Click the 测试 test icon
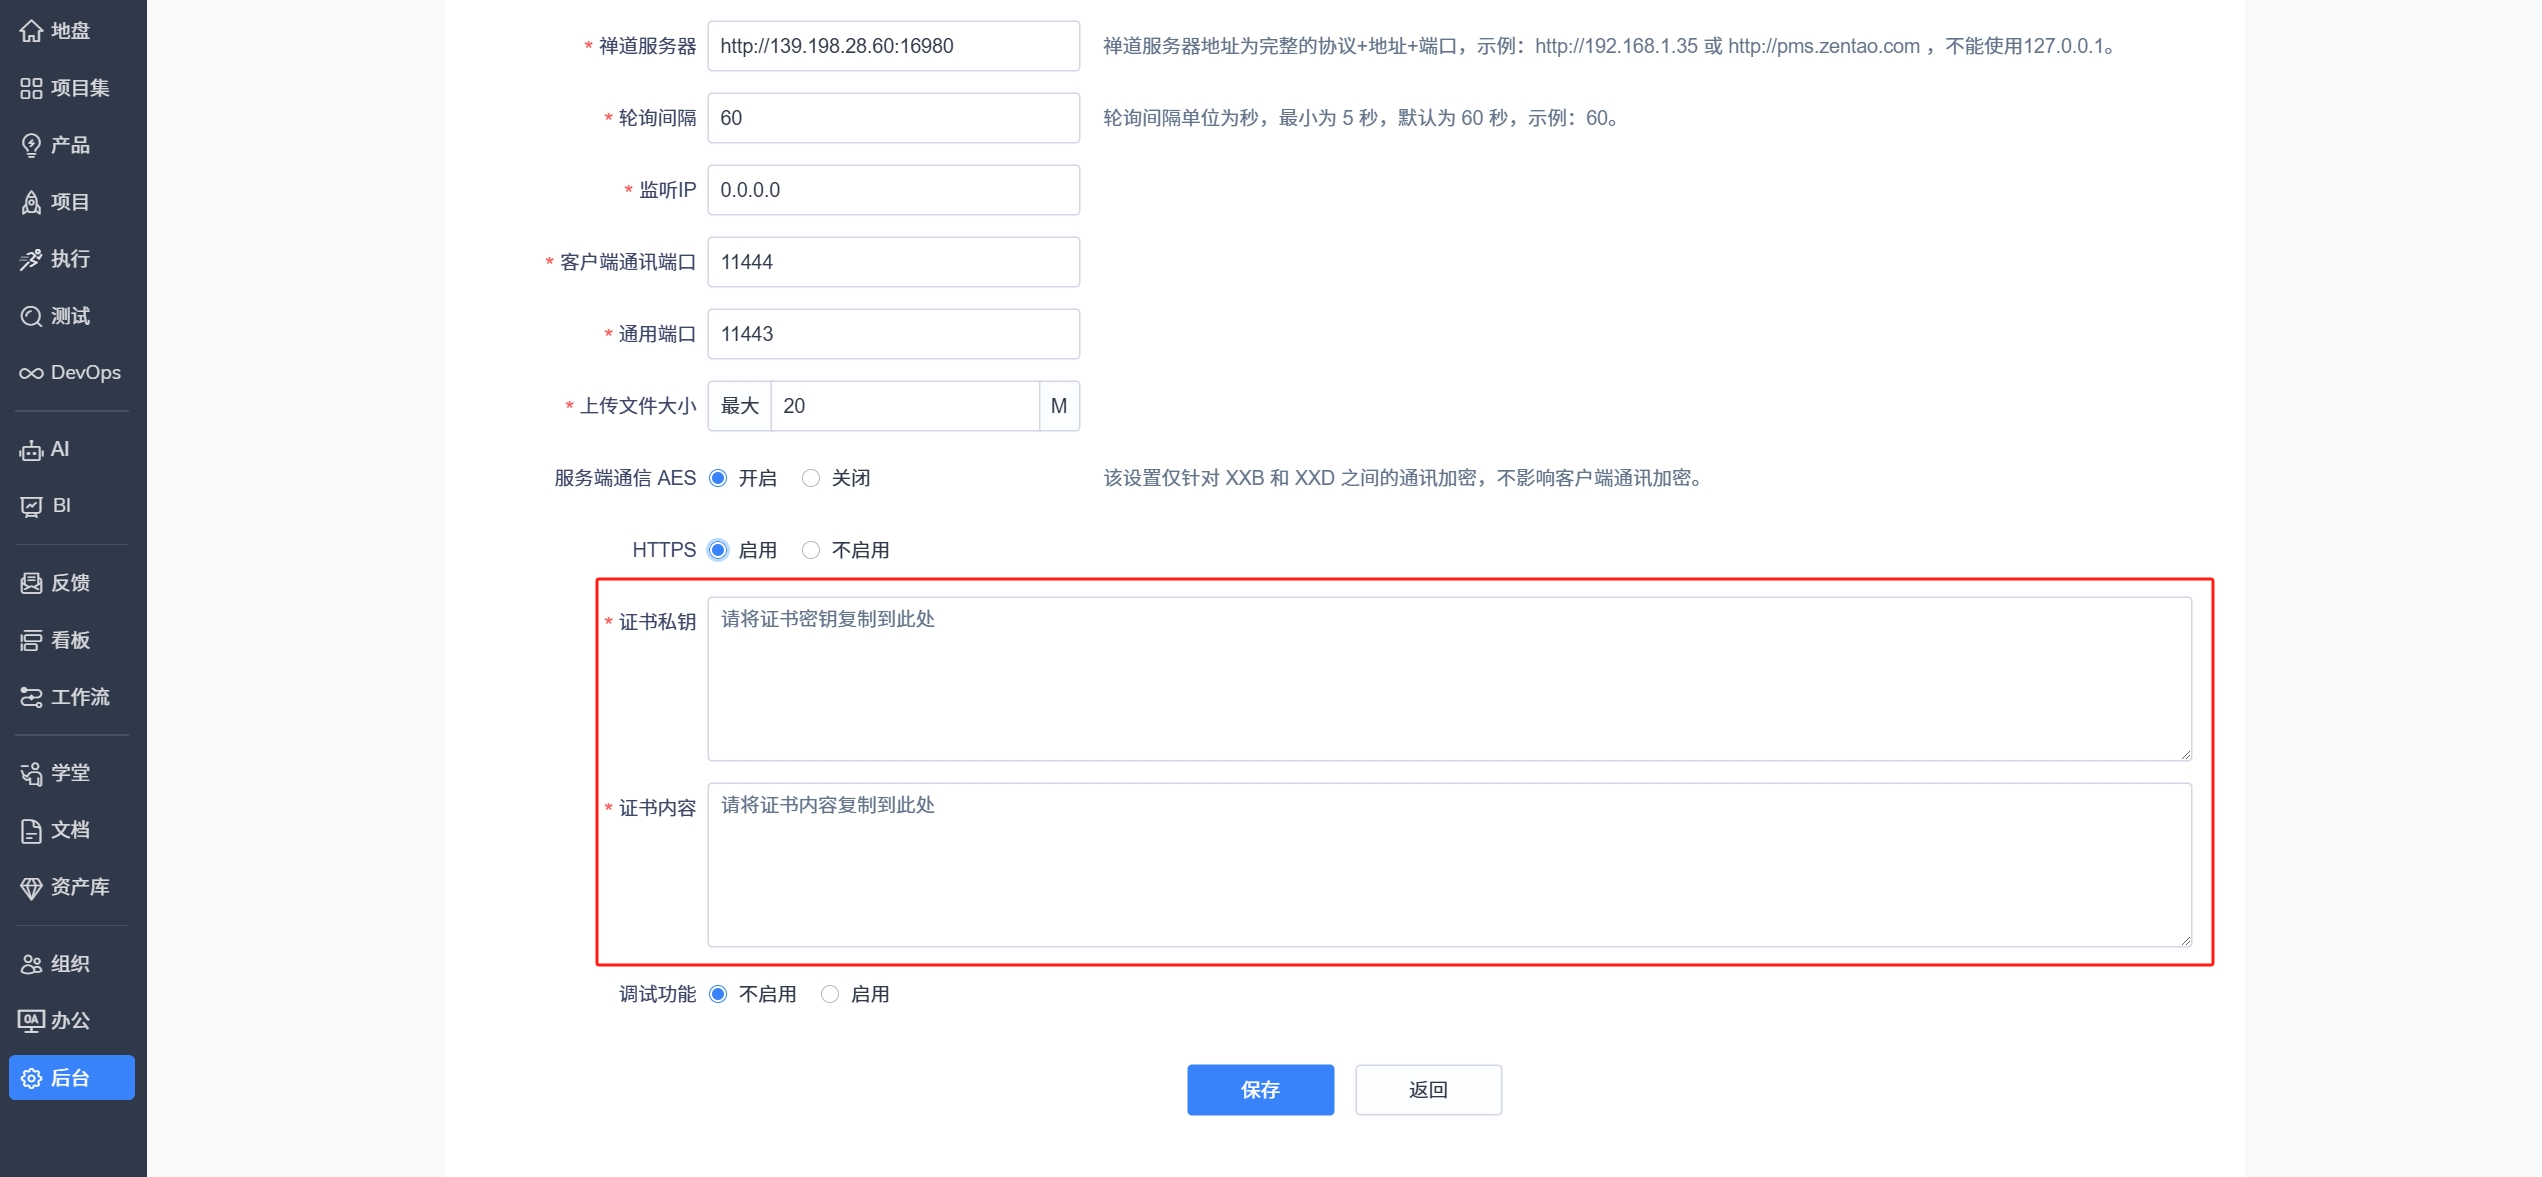This screenshot has width=2542, height=1177. pos(31,316)
